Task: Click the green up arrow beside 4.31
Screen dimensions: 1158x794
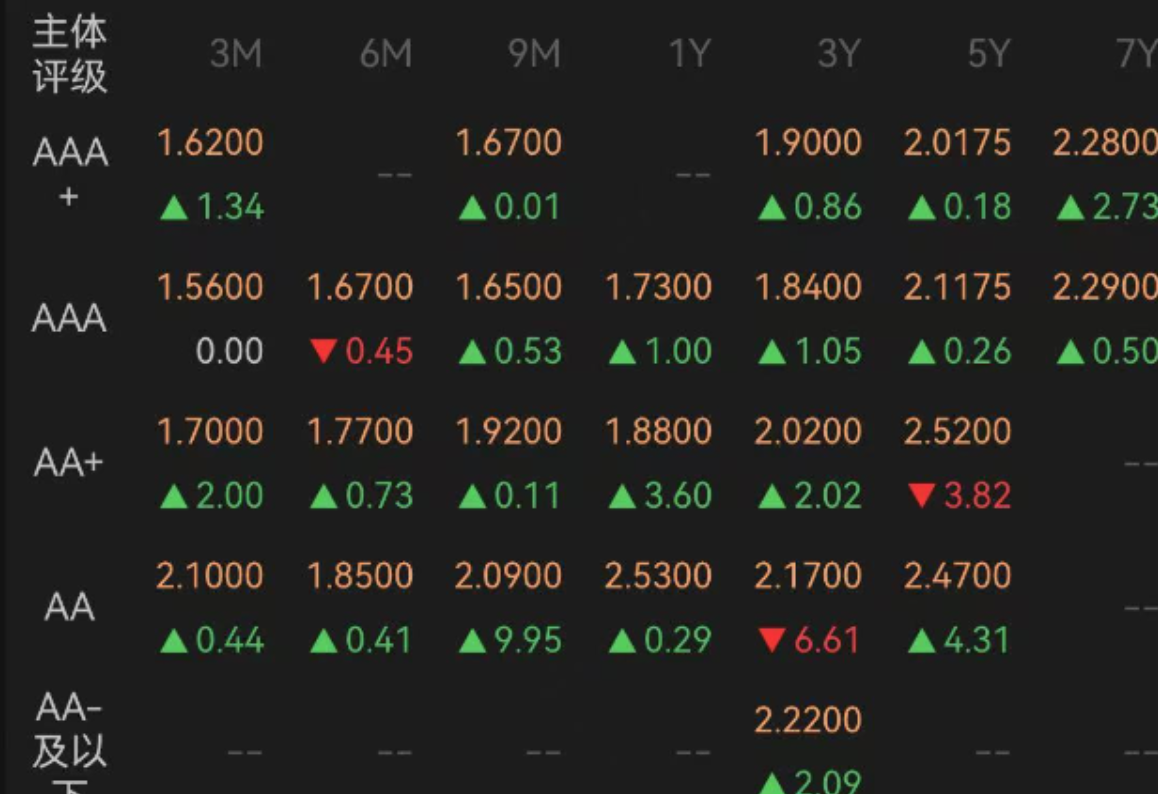Action: tap(922, 640)
